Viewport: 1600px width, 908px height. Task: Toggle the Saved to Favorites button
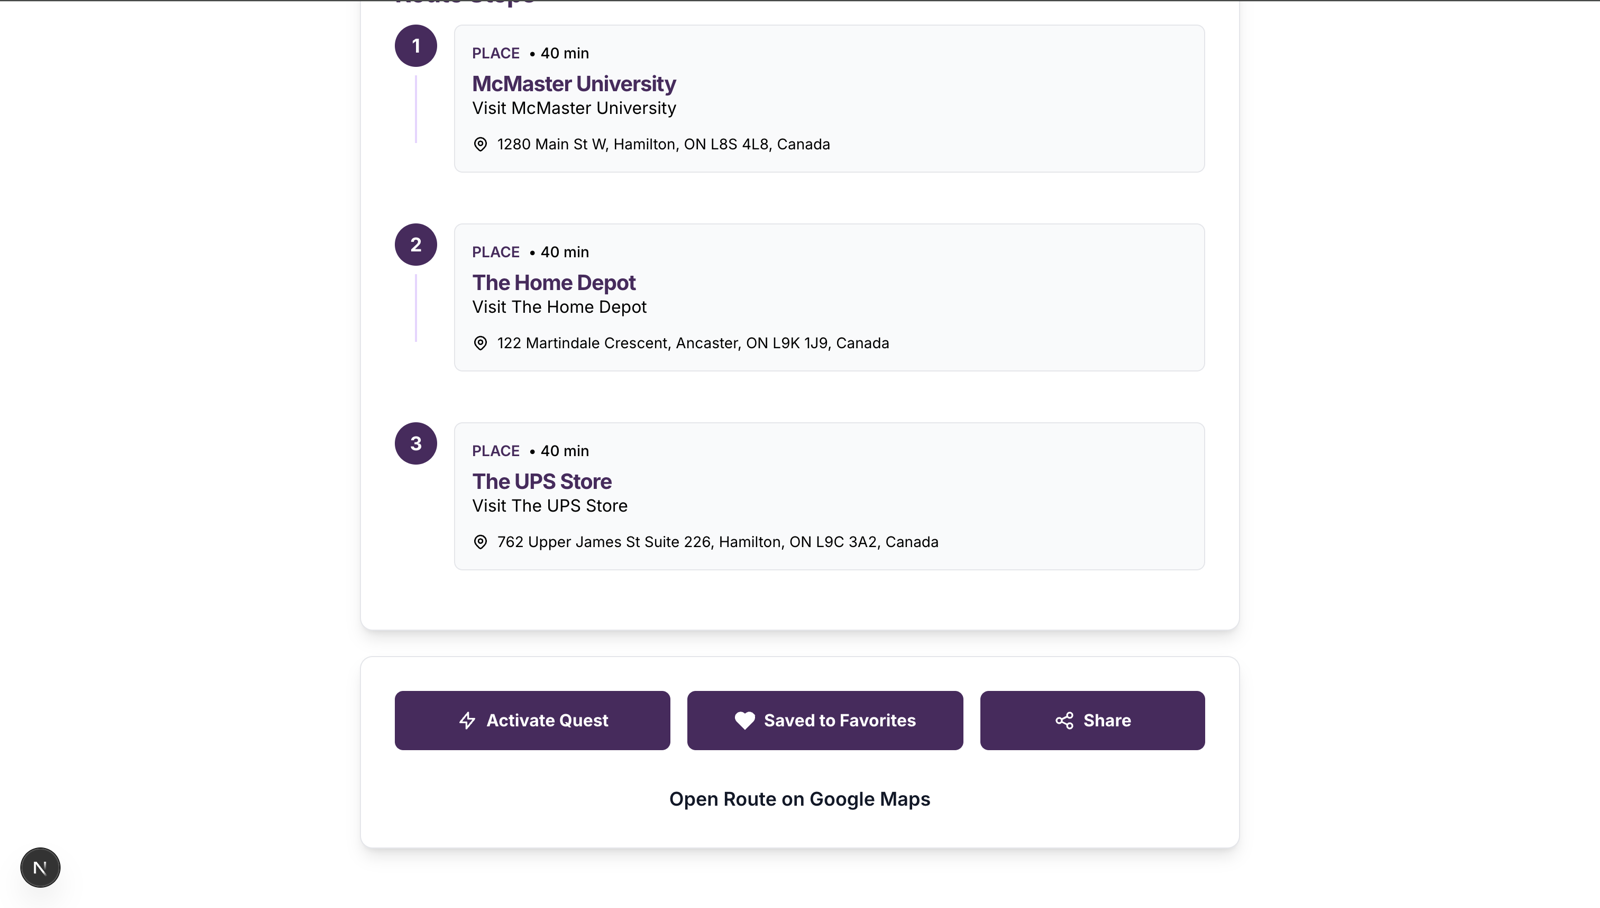click(825, 720)
